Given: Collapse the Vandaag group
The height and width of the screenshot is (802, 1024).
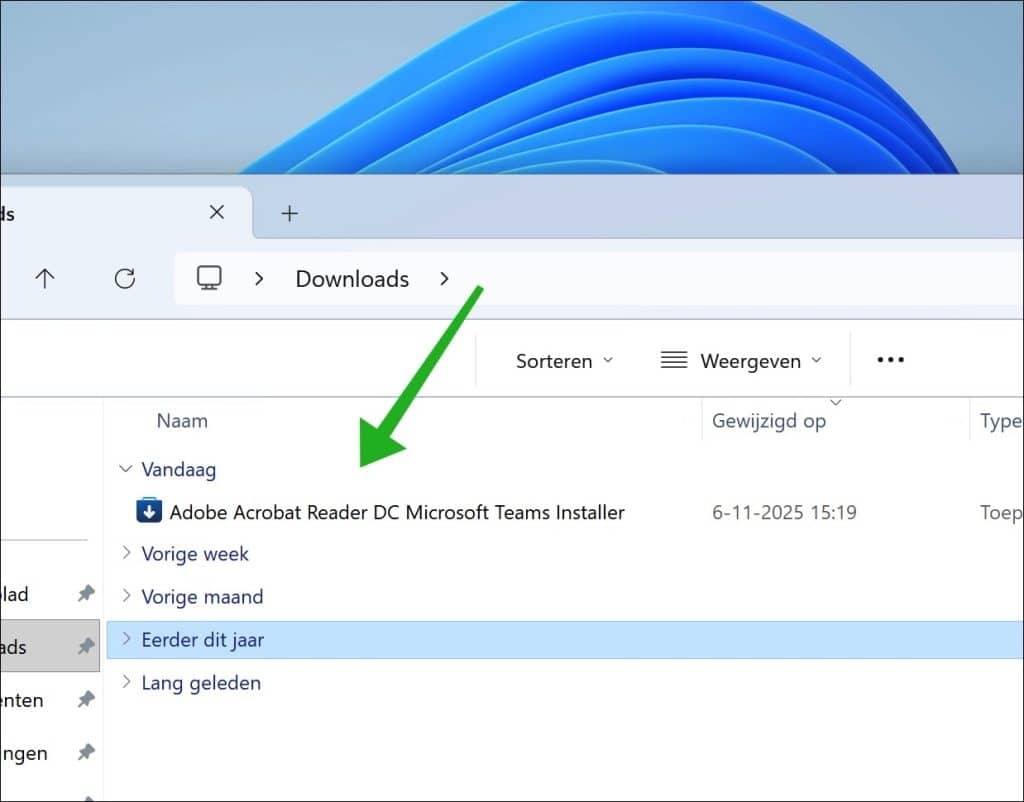Looking at the screenshot, I should coord(125,469).
